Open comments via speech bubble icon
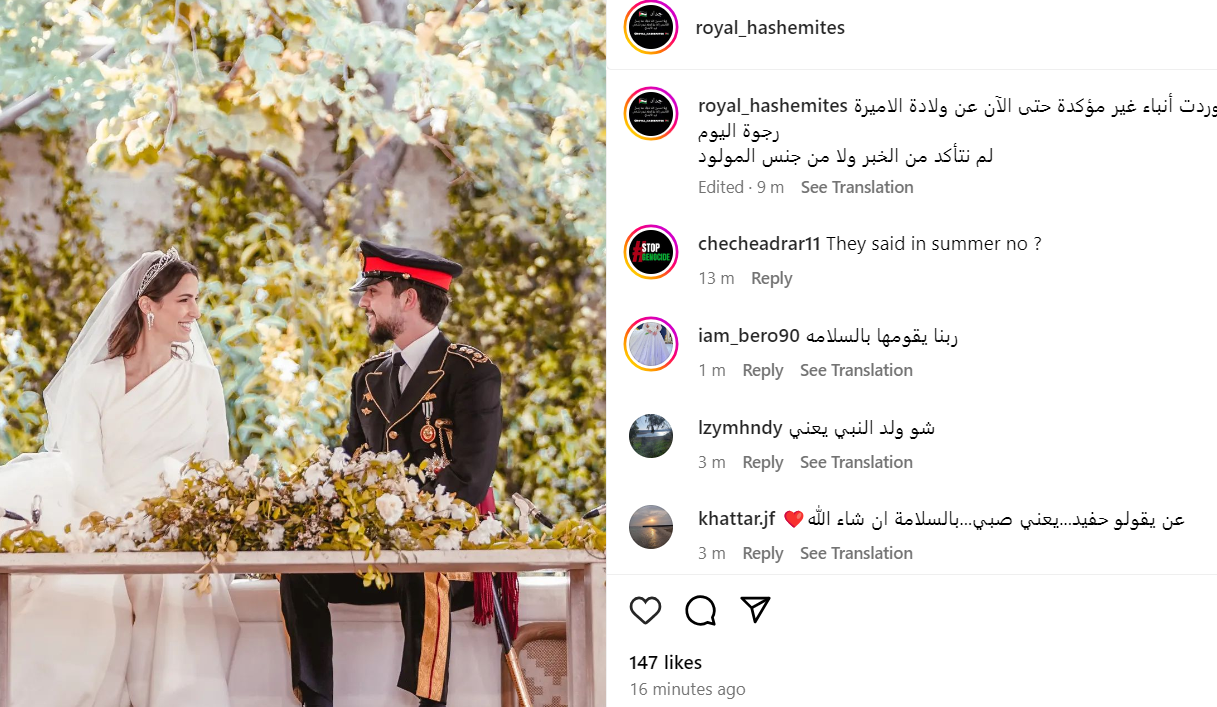The image size is (1217, 707). point(701,610)
